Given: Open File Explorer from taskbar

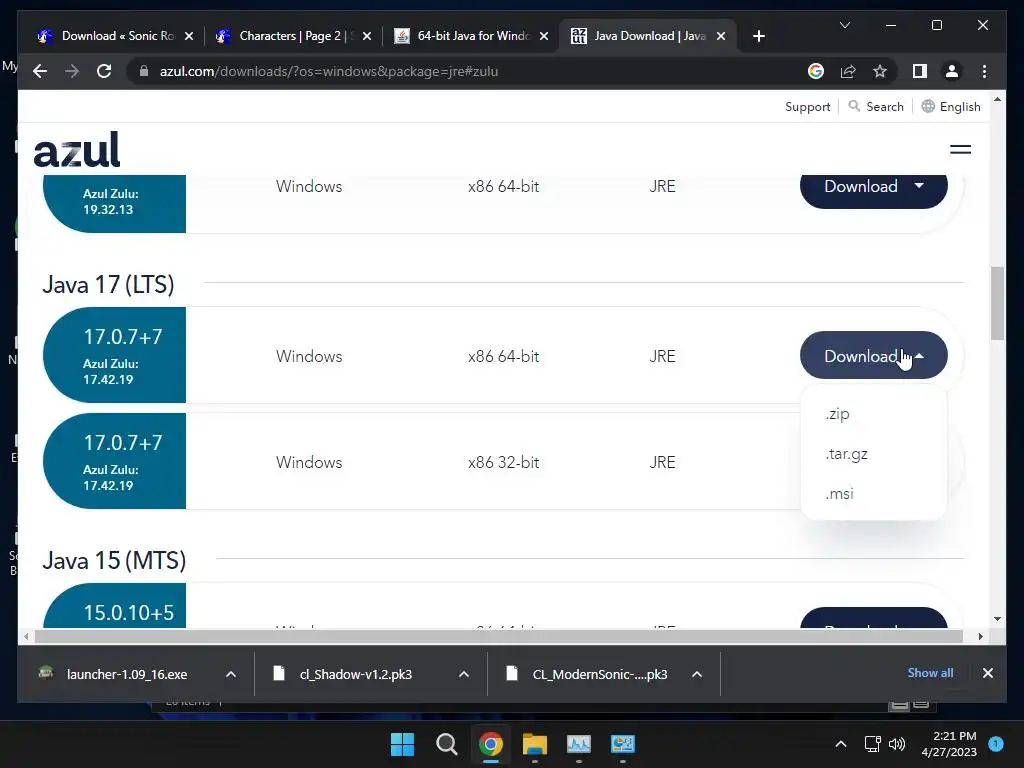Looking at the screenshot, I should point(534,744).
